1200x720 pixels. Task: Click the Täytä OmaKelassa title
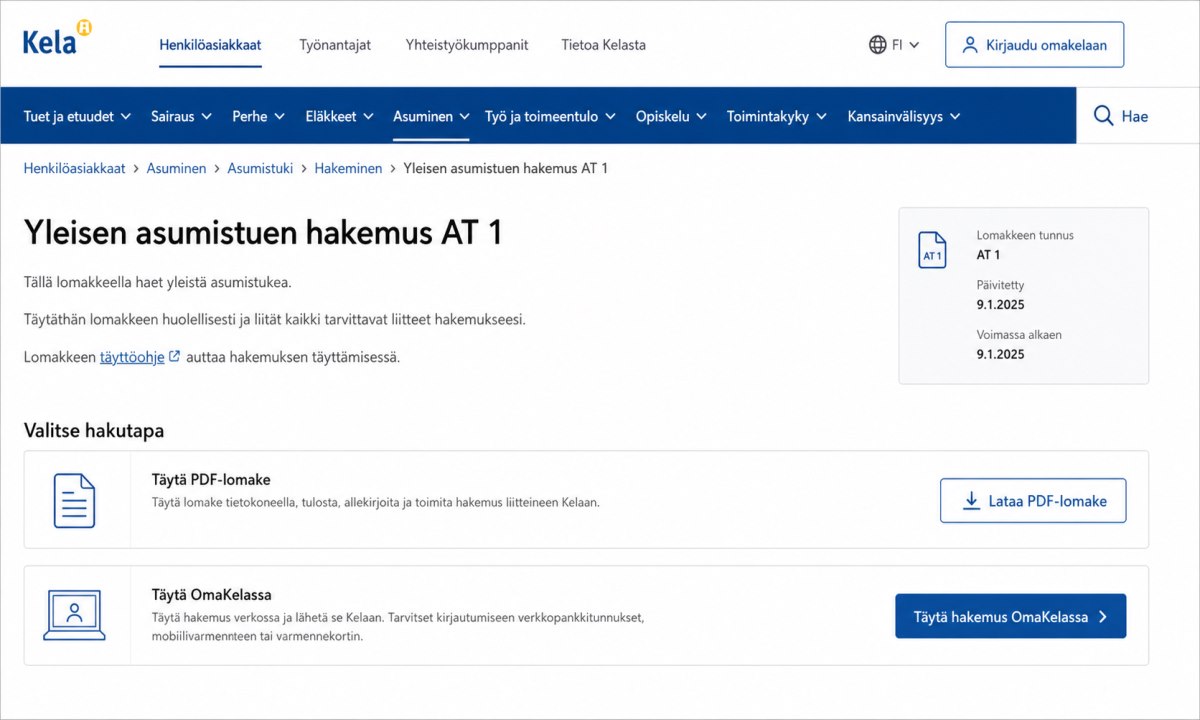click(x=211, y=595)
